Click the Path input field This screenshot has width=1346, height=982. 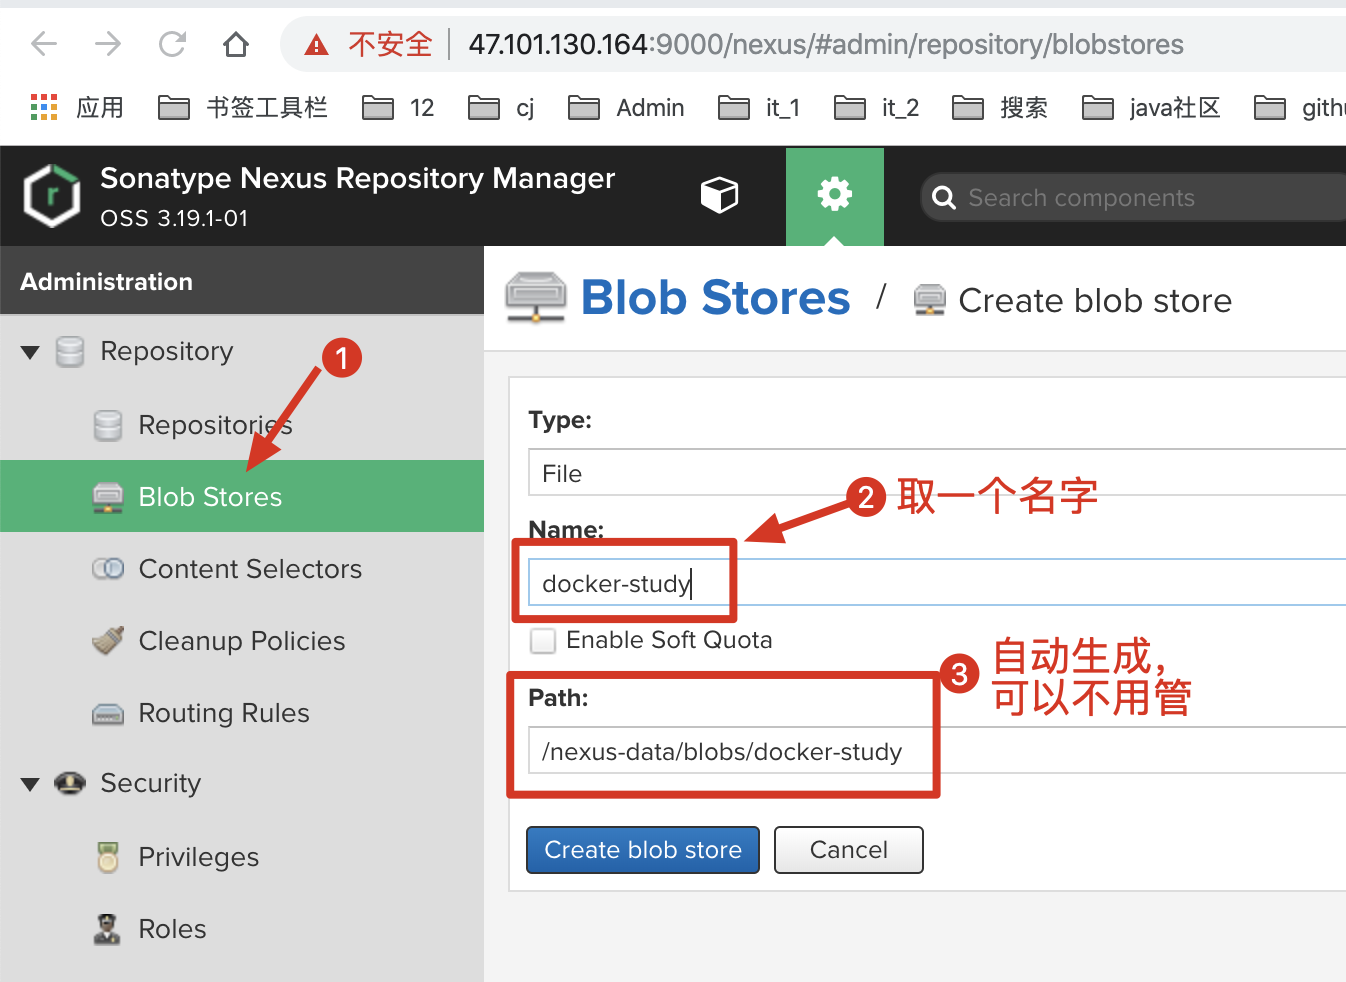937,751
